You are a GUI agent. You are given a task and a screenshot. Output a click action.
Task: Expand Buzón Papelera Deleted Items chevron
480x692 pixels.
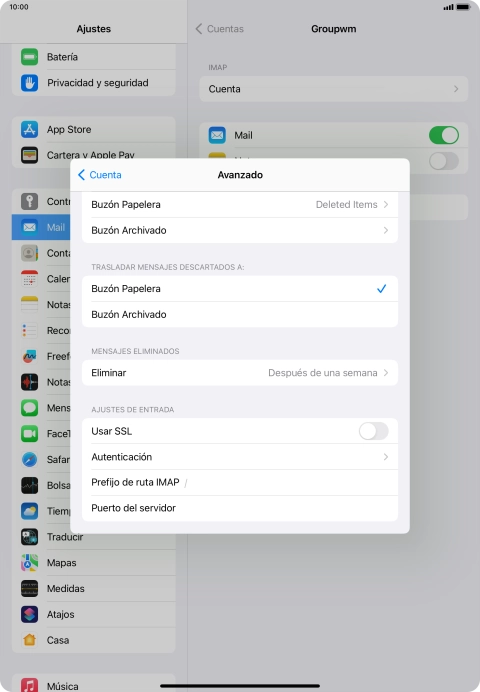pos(386,204)
